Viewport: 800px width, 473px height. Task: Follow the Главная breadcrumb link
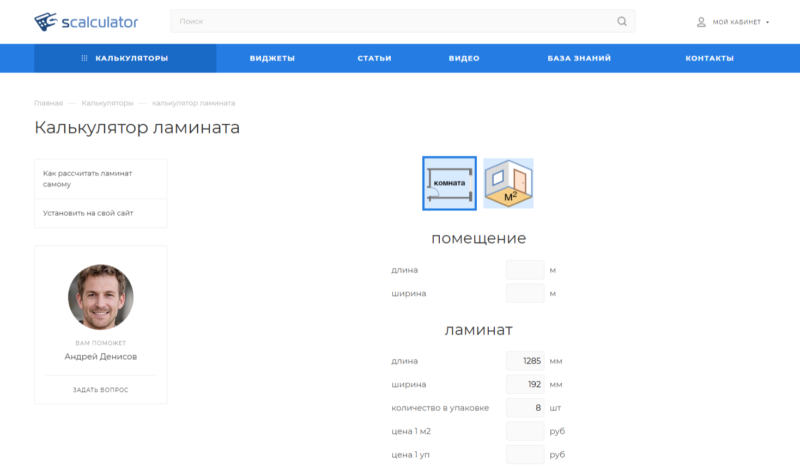coord(48,103)
